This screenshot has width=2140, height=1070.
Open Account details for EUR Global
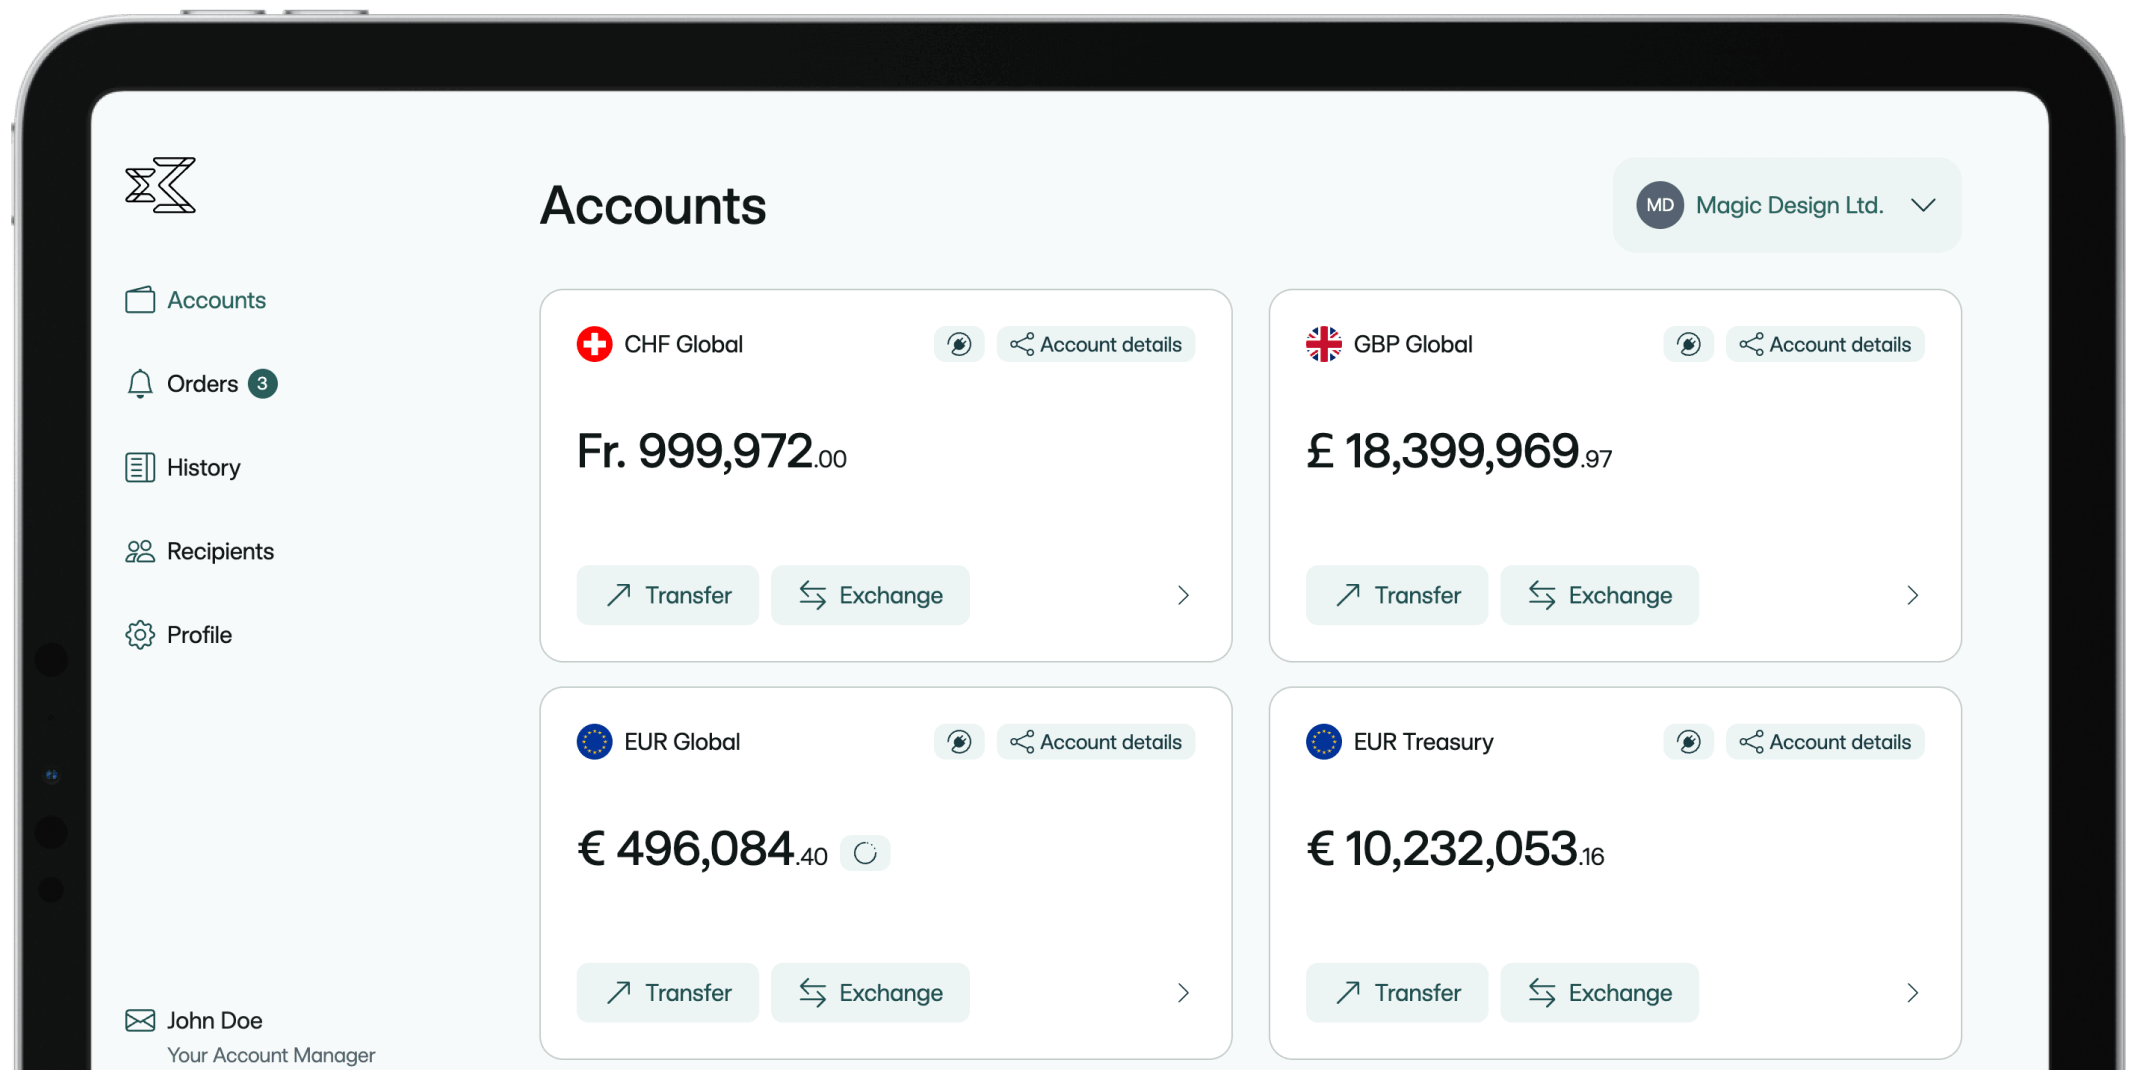pos(1096,742)
